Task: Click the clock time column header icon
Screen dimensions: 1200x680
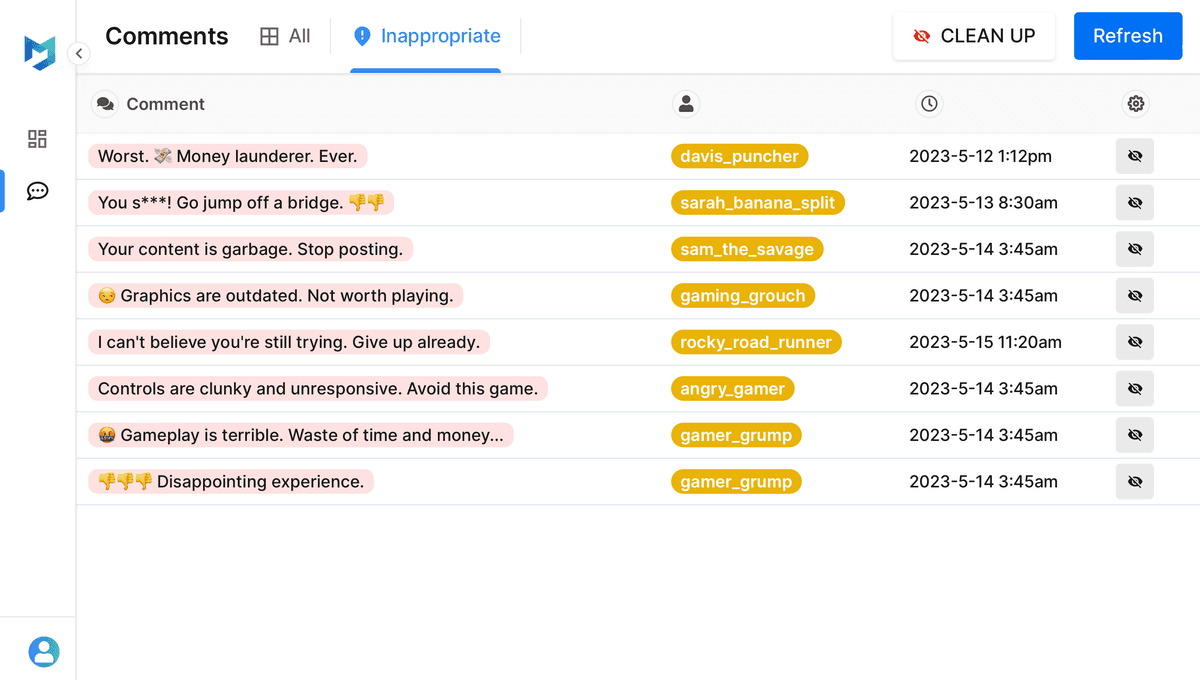Action: click(x=929, y=104)
